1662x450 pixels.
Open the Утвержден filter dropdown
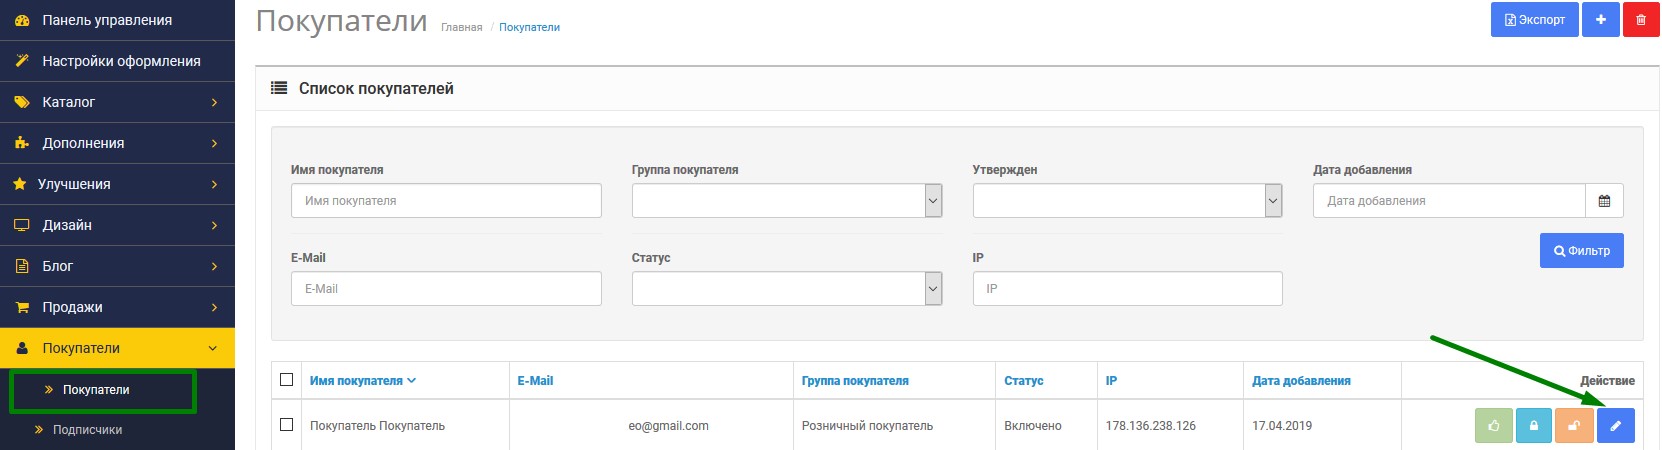pyautogui.click(x=1127, y=201)
